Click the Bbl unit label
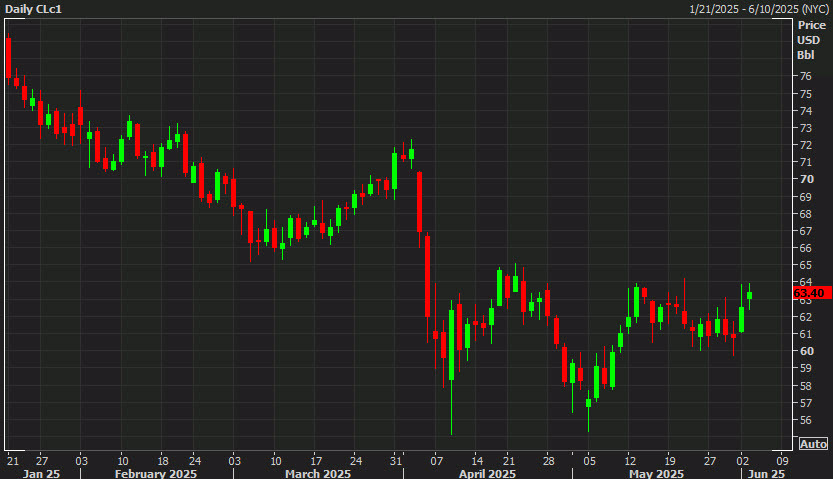Screen dimensions: 833x479 (x=805, y=55)
